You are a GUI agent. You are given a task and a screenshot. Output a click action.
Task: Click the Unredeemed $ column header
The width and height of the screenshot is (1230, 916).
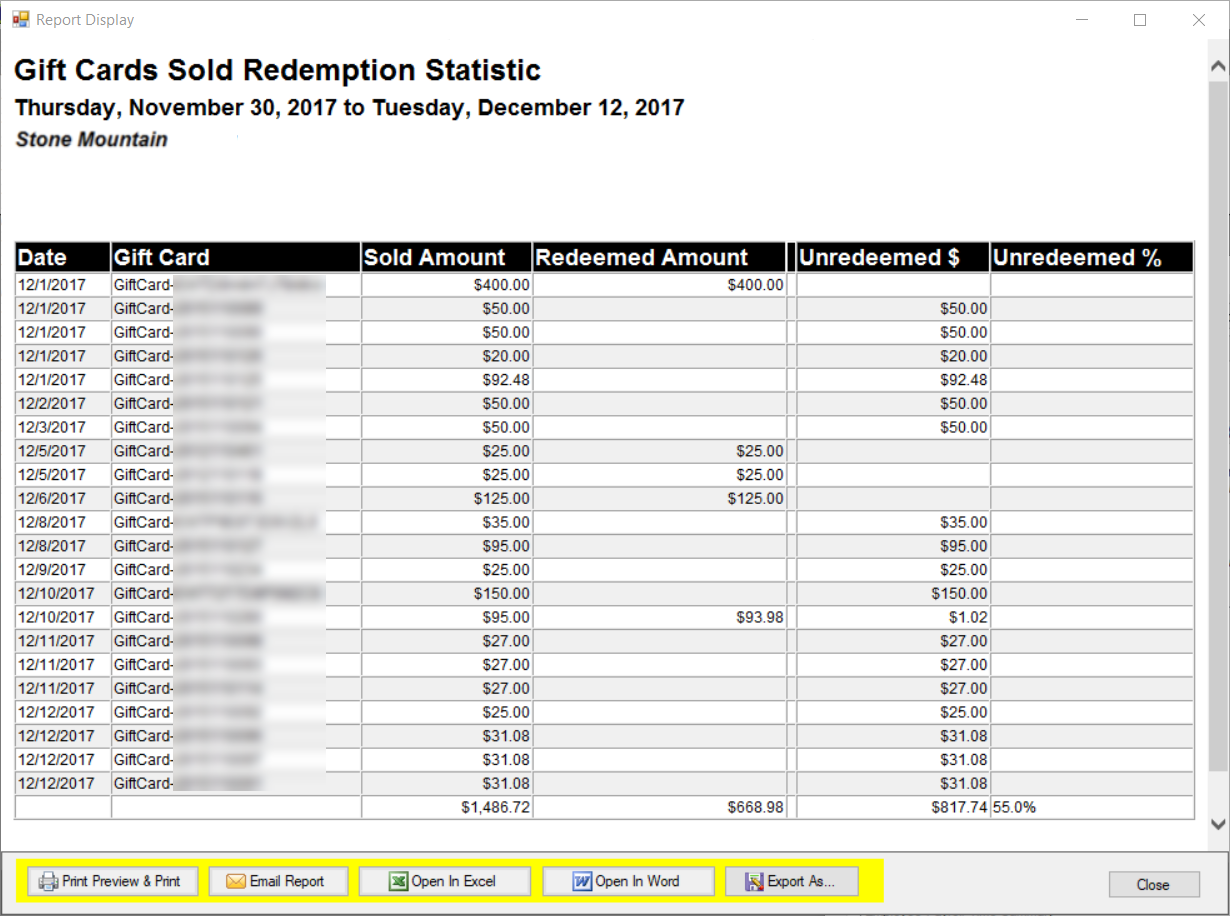click(892, 257)
